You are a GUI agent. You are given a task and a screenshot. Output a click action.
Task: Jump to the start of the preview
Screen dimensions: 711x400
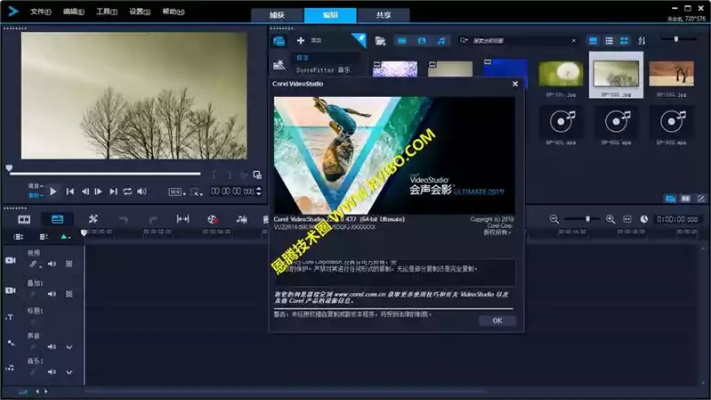70,191
